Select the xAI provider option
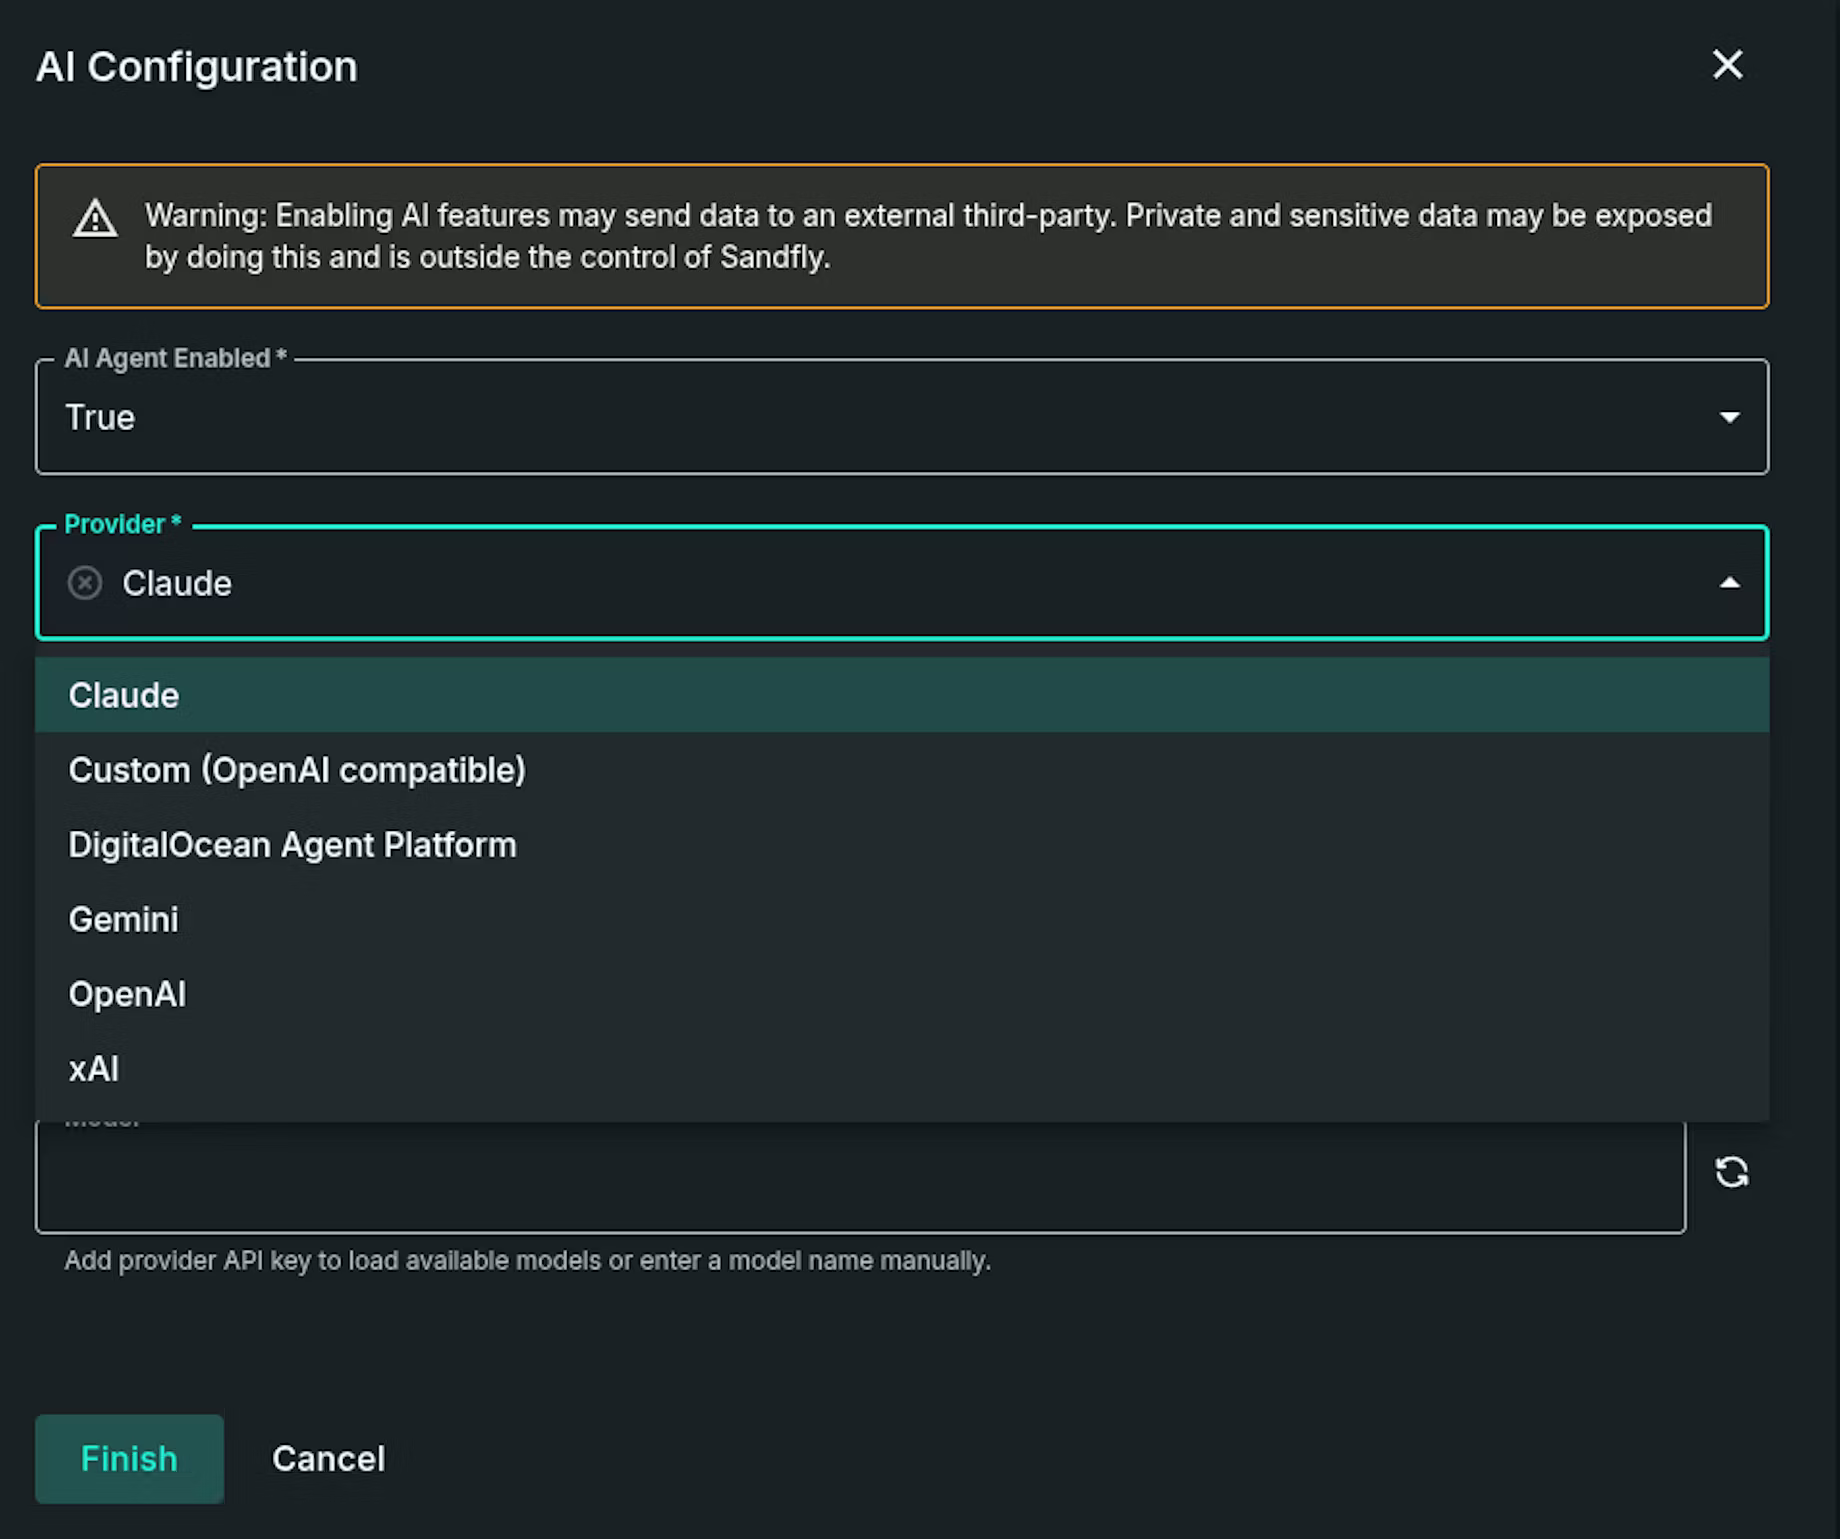Viewport: 1840px width, 1539px height. (902, 1069)
